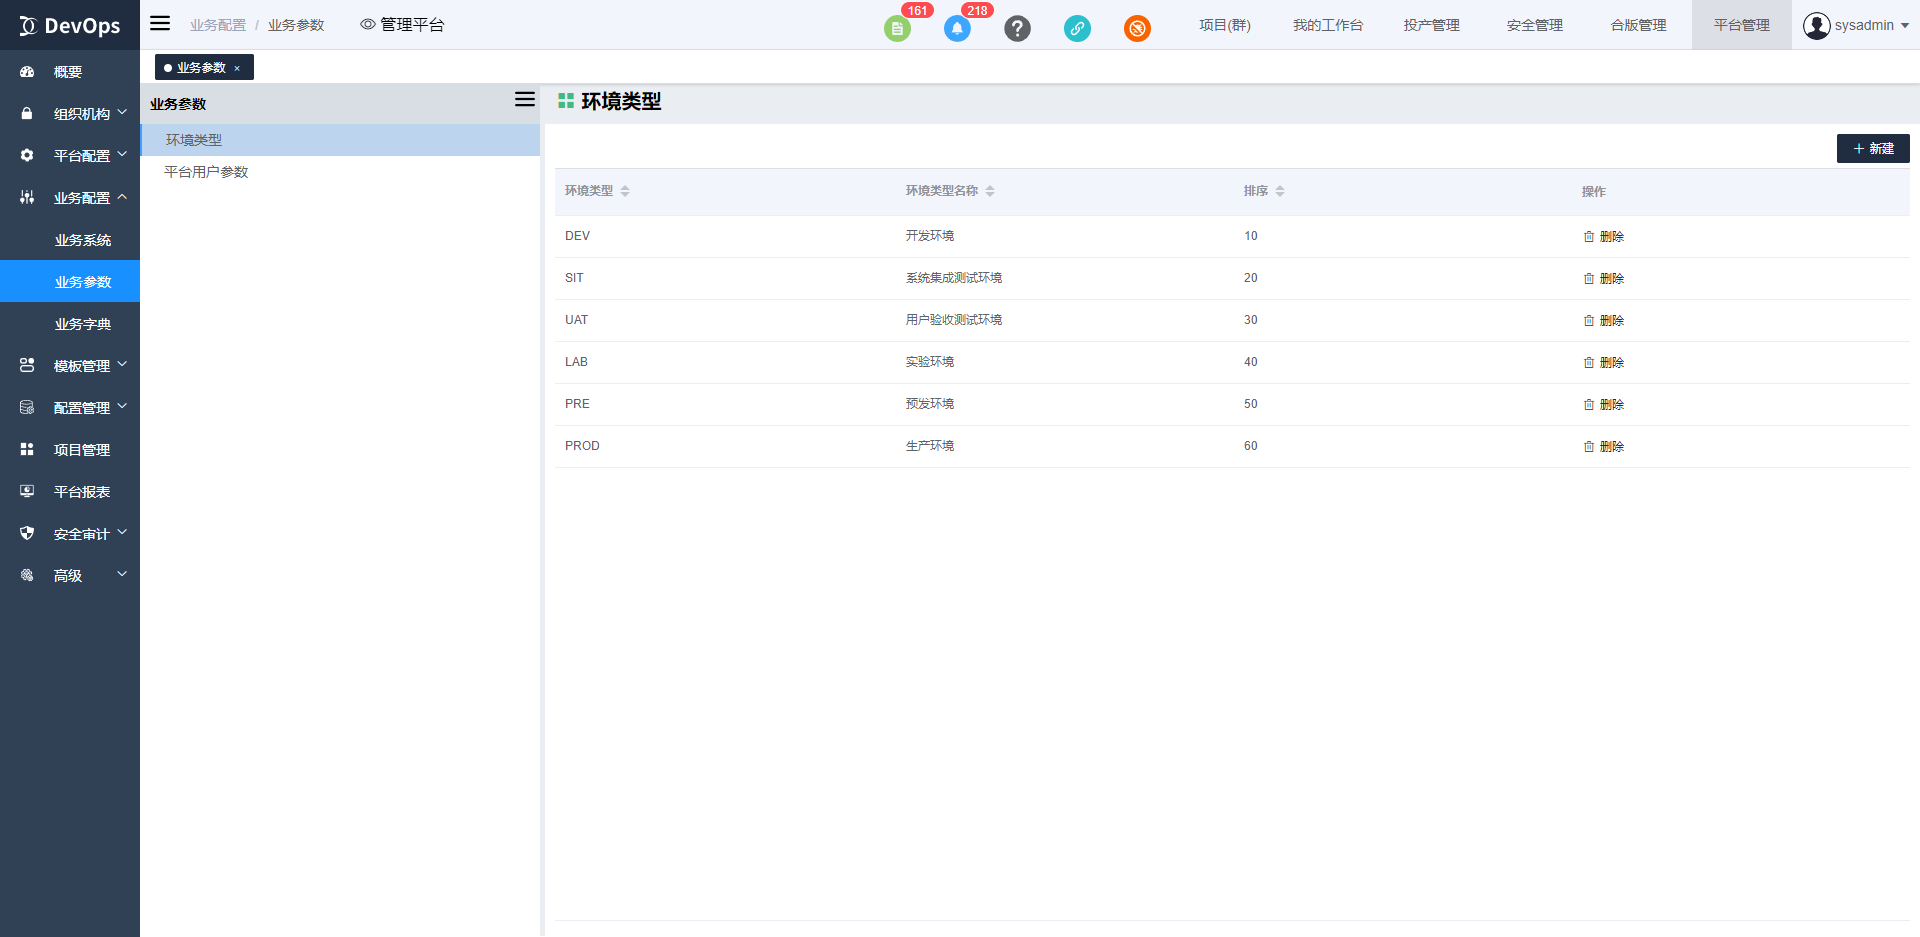Open the blue bell notifications icon
Screen dimensions: 1920x937
coord(957,29)
